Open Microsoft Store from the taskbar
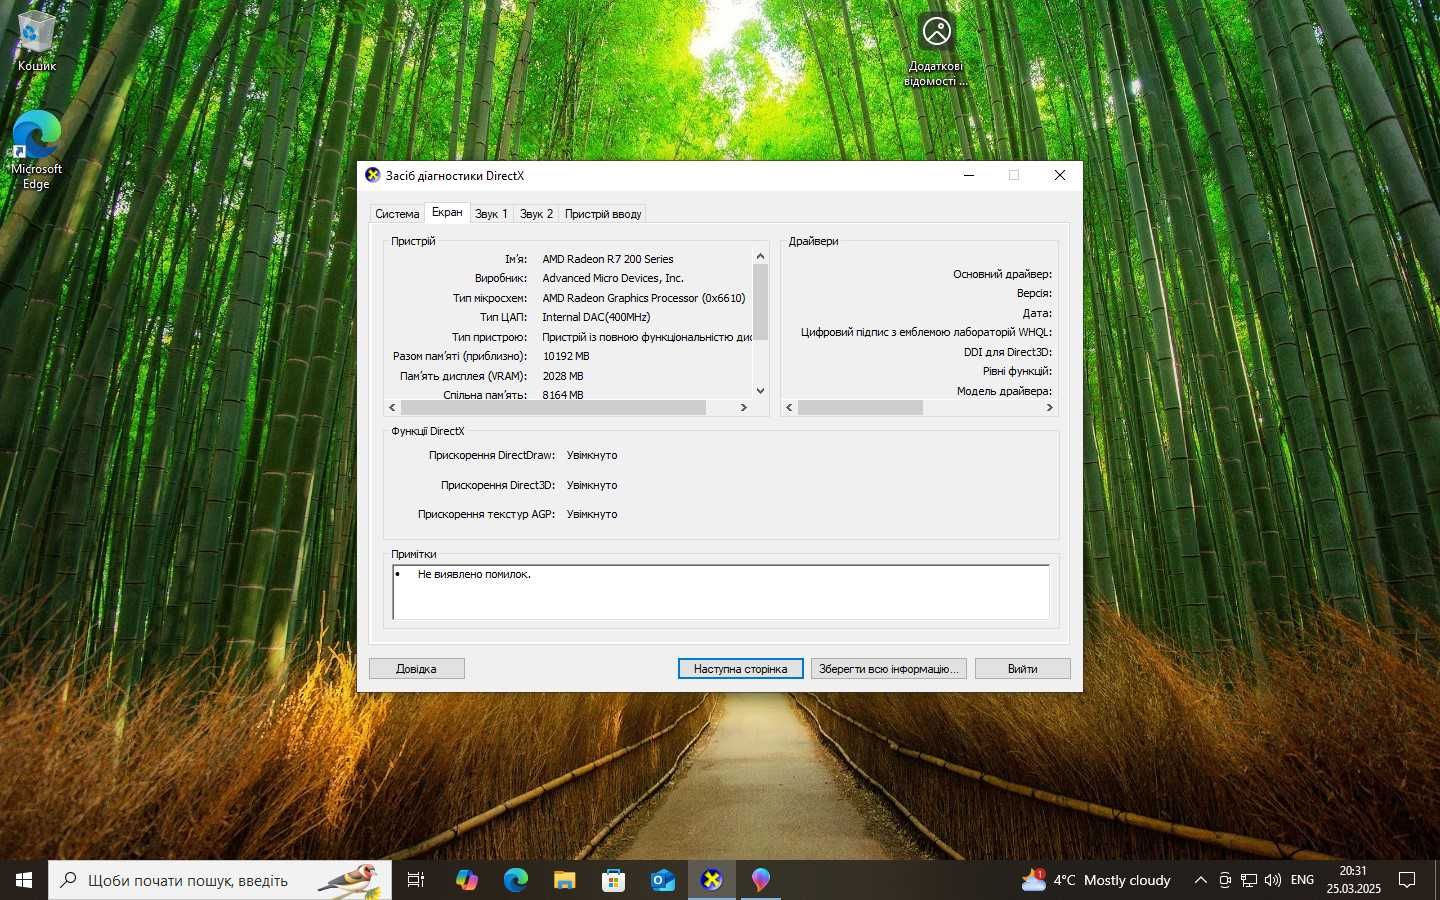The image size is (1440, 900). click(613, 880)
